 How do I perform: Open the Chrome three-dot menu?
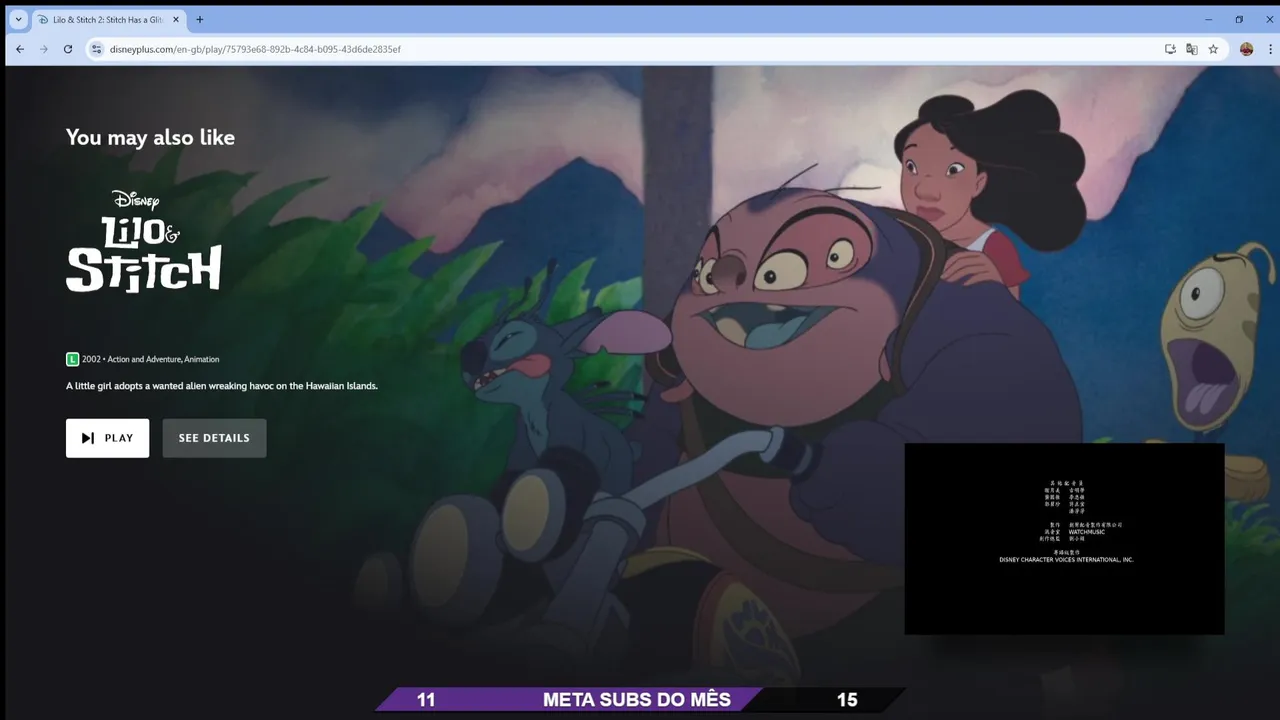click(1272, 49)
